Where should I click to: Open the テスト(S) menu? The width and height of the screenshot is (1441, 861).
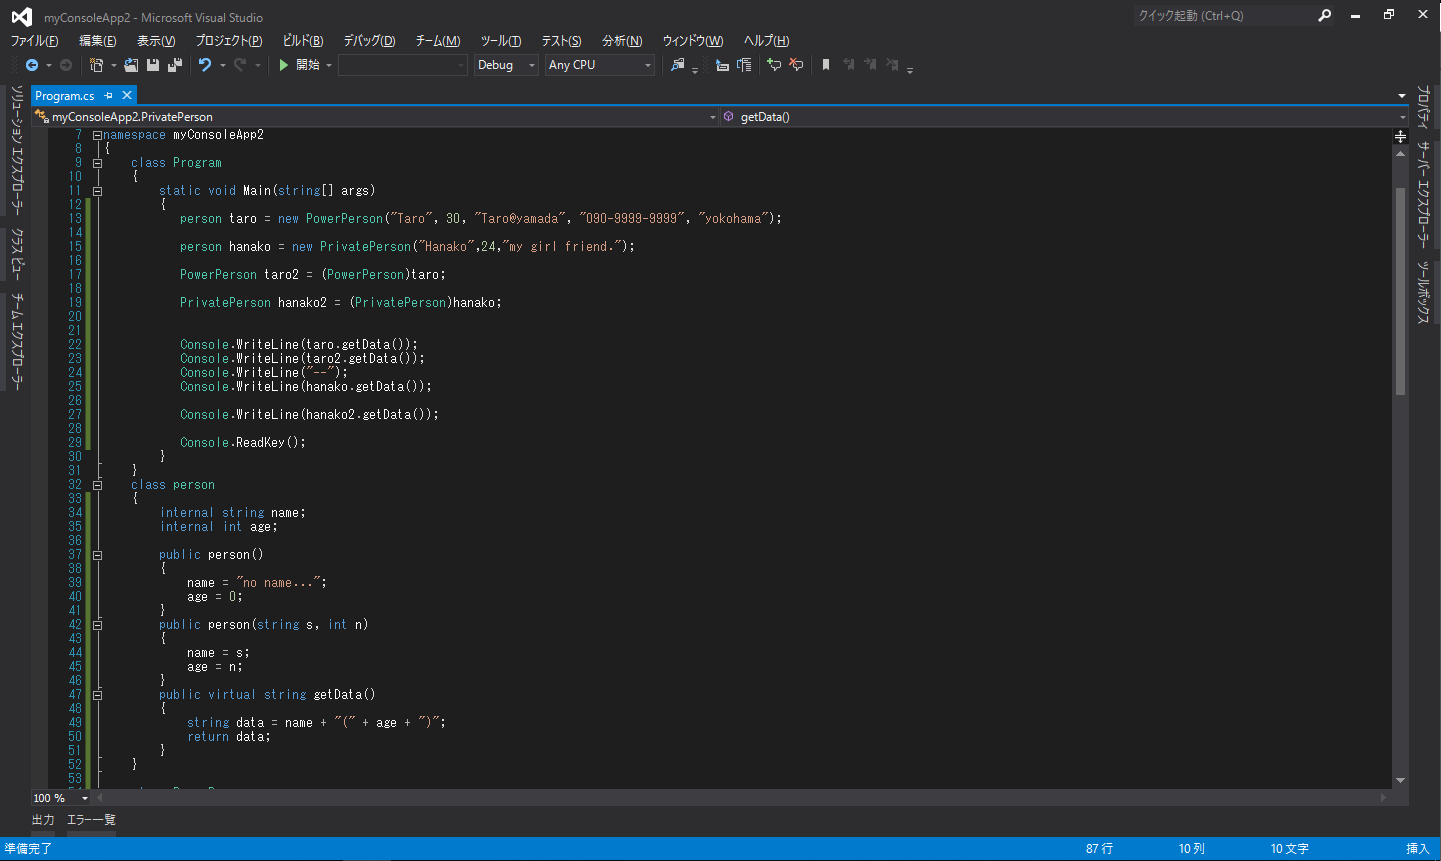coord(561,41)
